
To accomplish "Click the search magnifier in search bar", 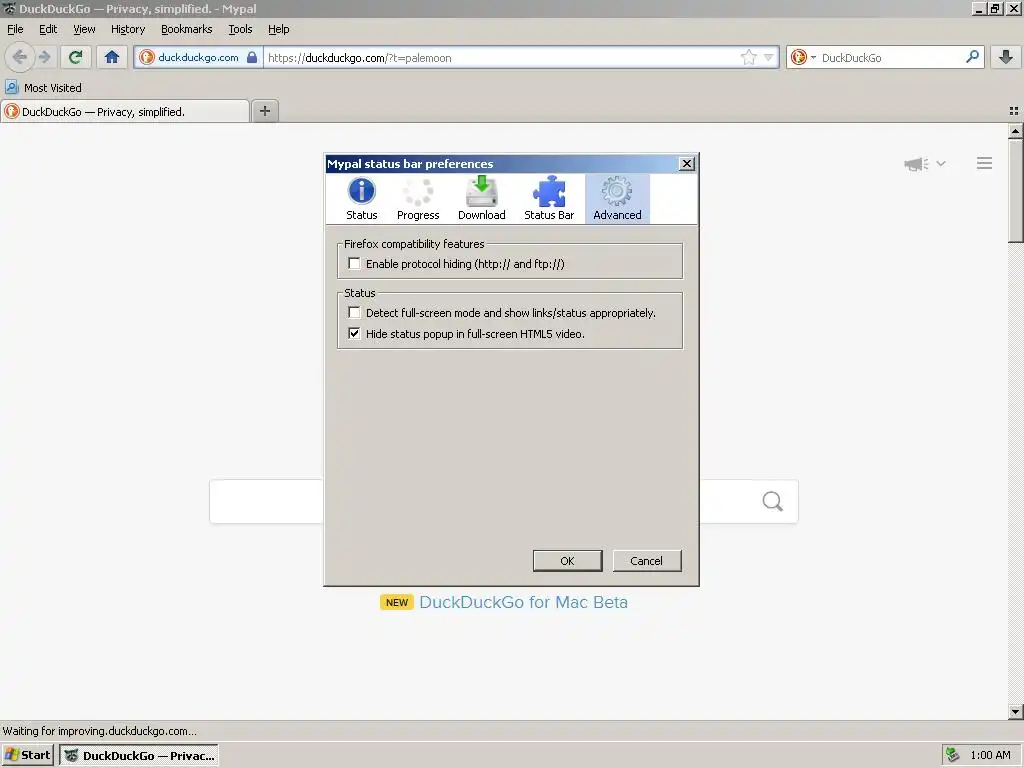I will tap(972, 57).
